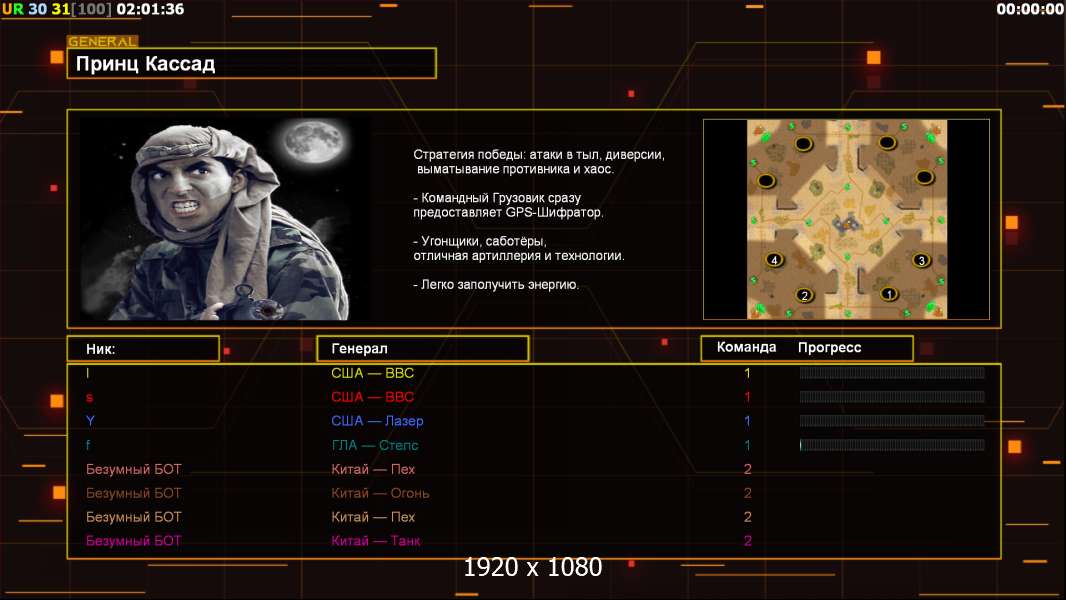Select 'Безумный БОТ' in the Китай — Огонь row
The height and width of the screenshot is (600, 1066).
coord(134,493)
